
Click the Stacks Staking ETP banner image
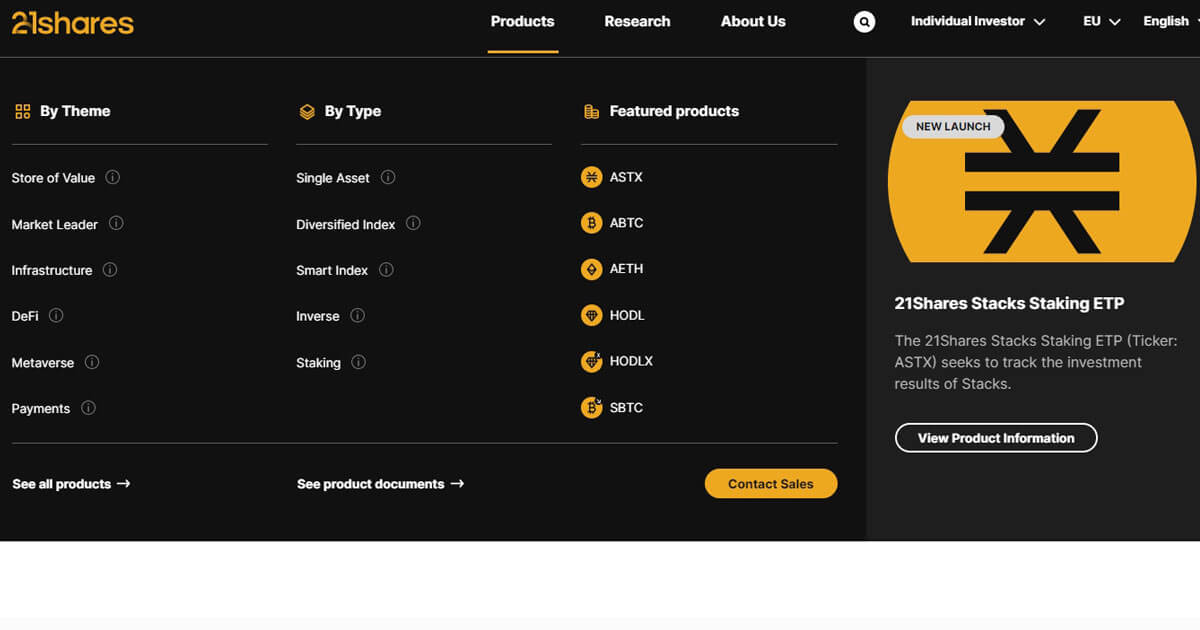coord(1040,182)
